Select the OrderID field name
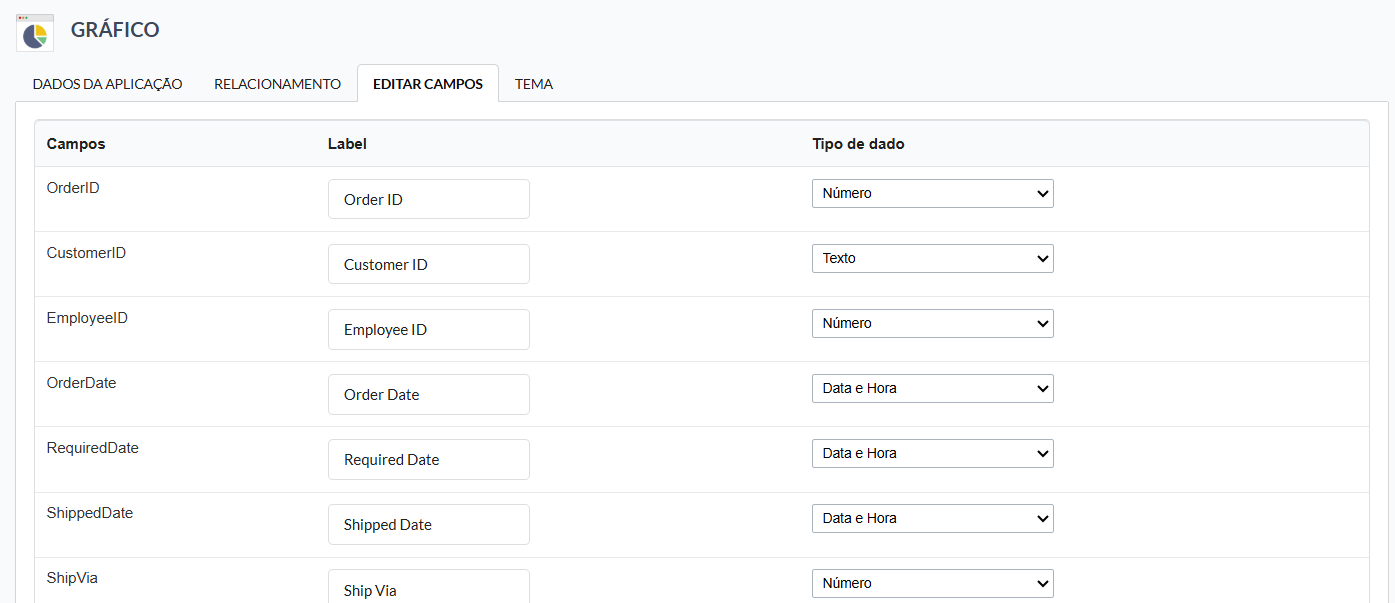Viewport: 1395px width, 603px height. pyautogui.click(x=73, y=187)
